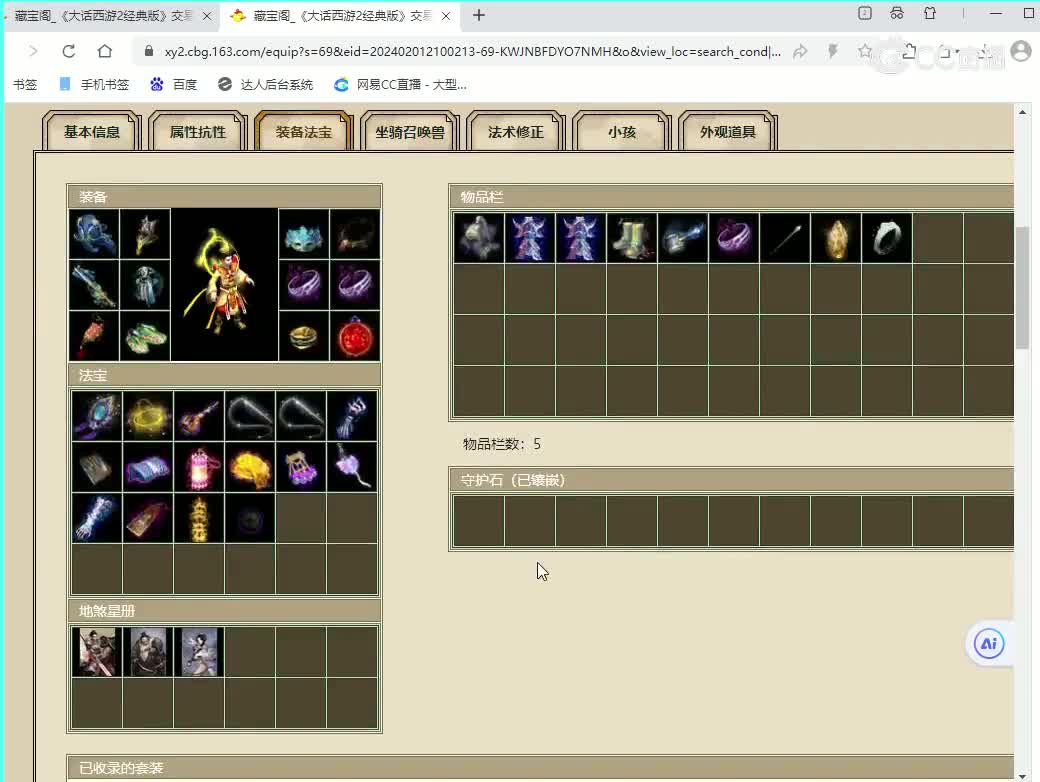Close the active 藏宝阁 tab
Viewport: 1040px width, 782px height.
tap(446, 16)
